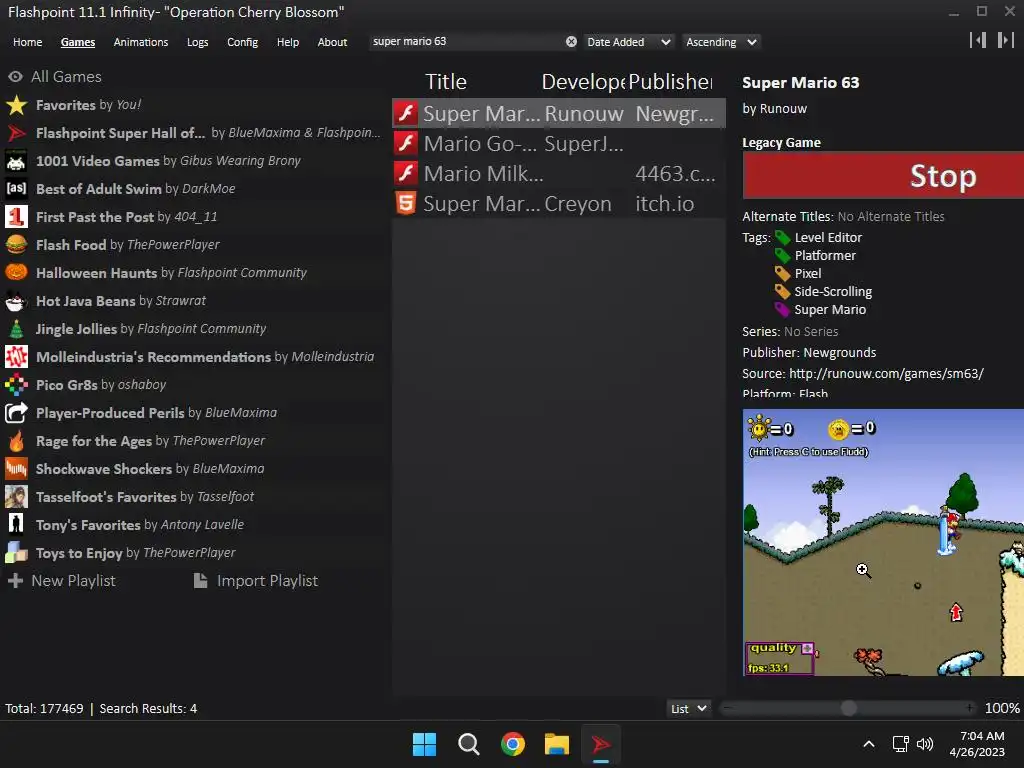Click Flash icon of Mario Go- row
This screenshot has width=1024, height=768.
406,143
